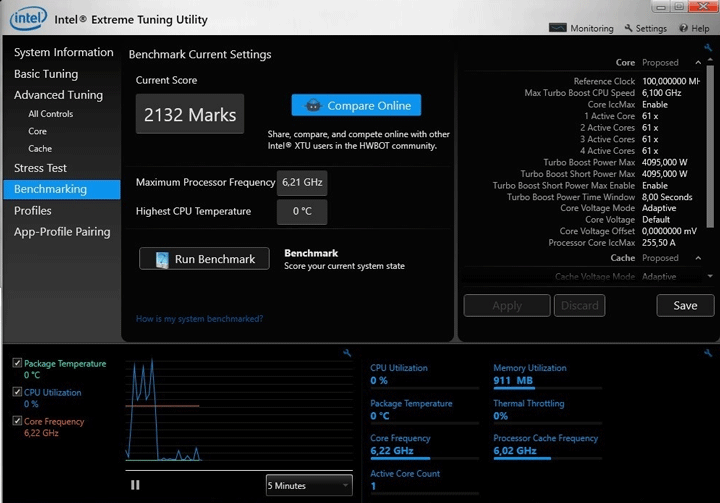Viewport: 720px width, 503px height.
Task: Click Turbo Boost Power Time Window 8,00 Seconds
Action: (x=667, y=197)
